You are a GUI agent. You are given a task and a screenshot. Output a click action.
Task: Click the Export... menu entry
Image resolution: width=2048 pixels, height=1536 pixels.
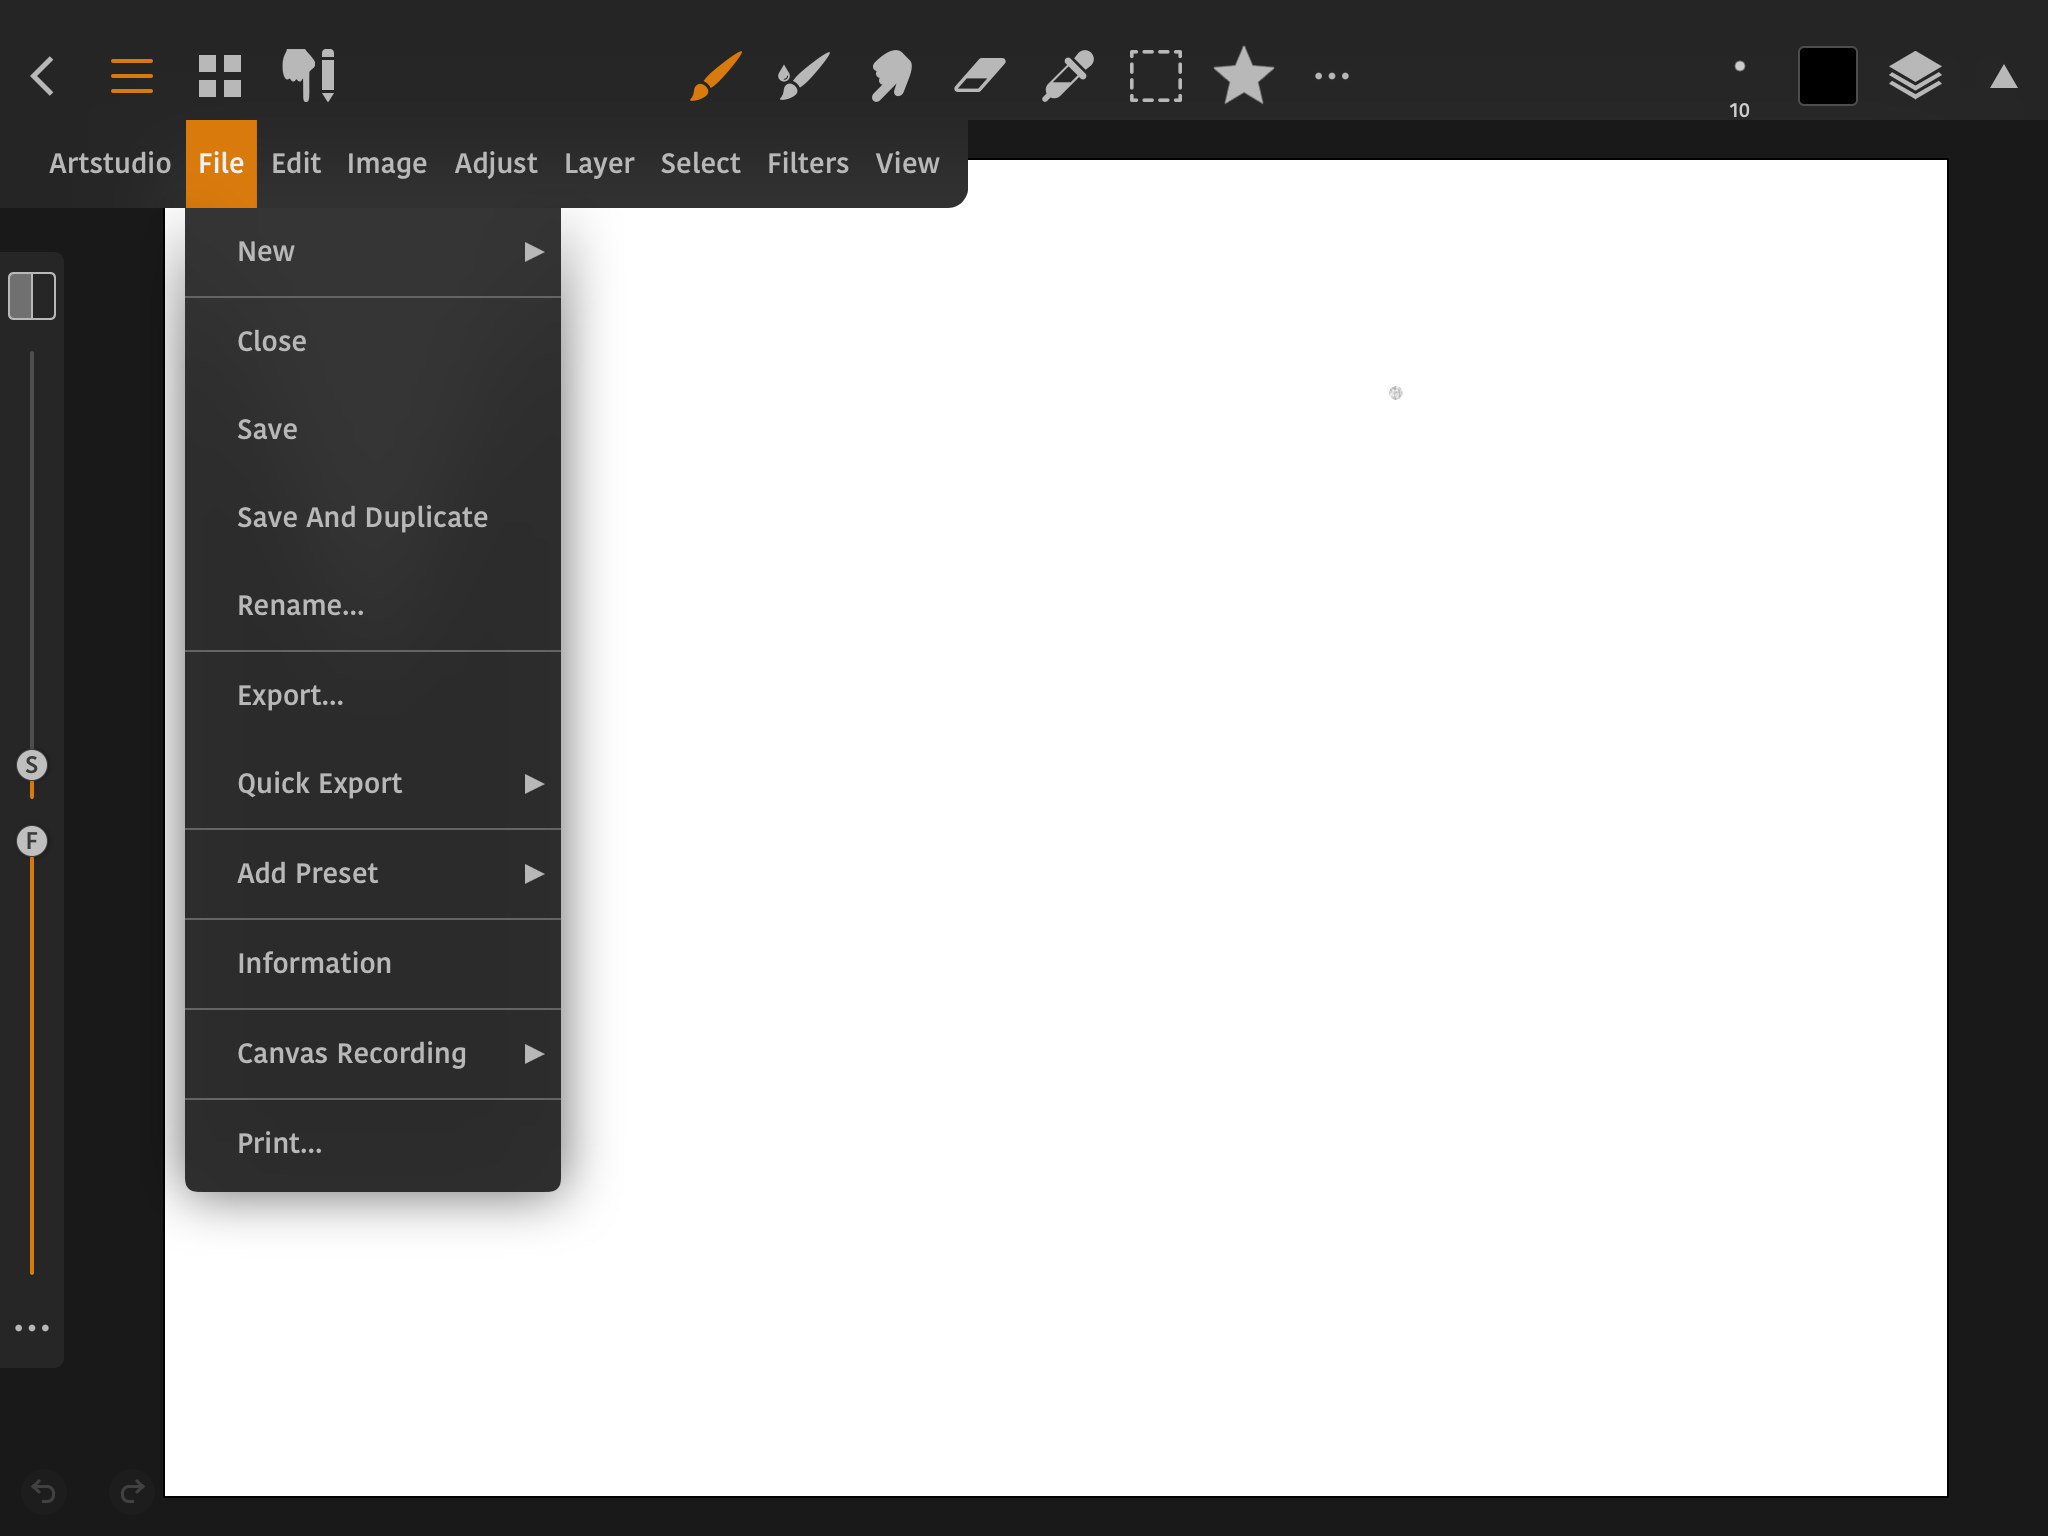(x=290, y=695)
